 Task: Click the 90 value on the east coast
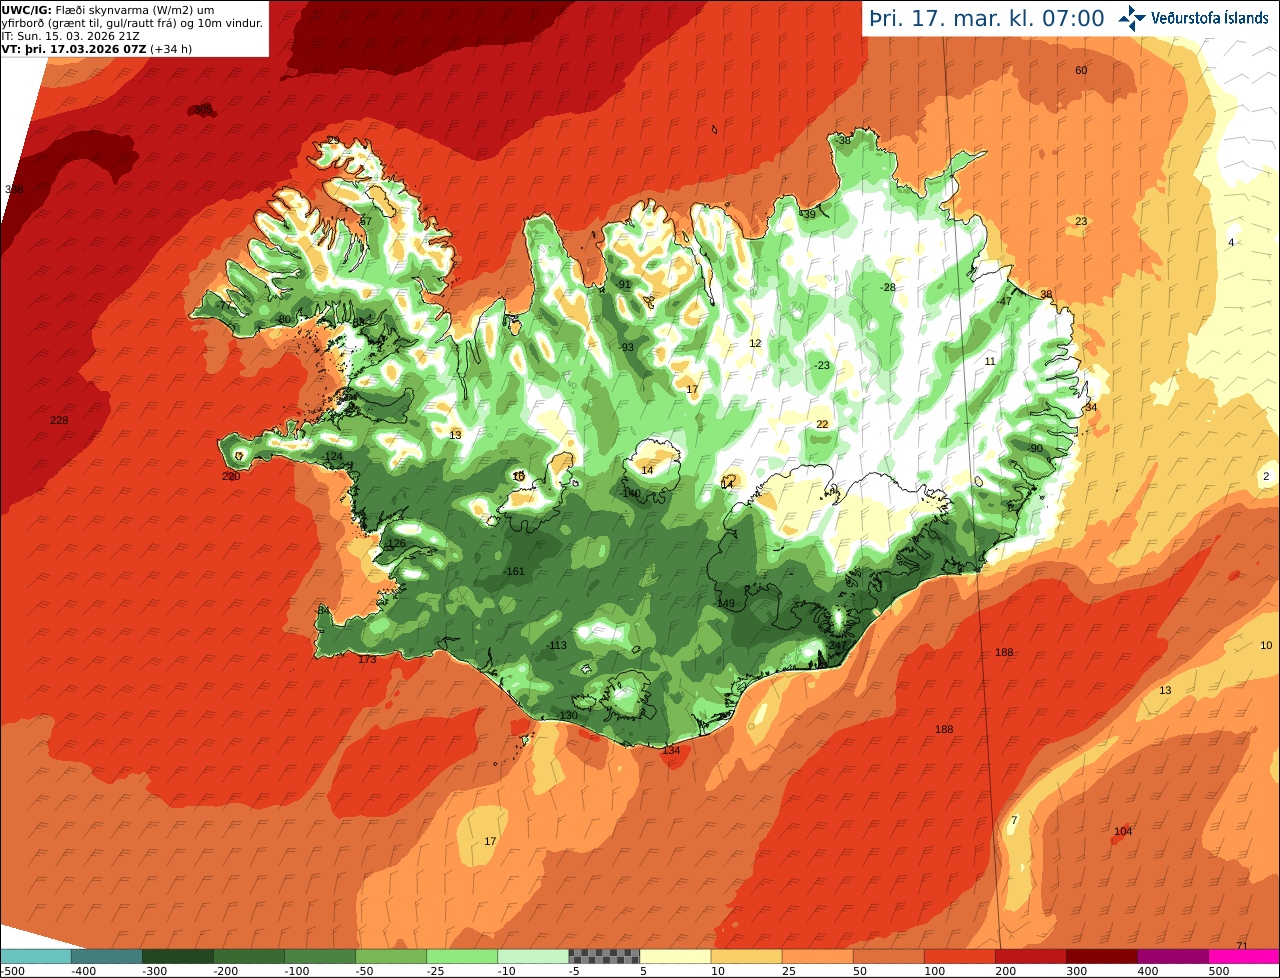1036,448
